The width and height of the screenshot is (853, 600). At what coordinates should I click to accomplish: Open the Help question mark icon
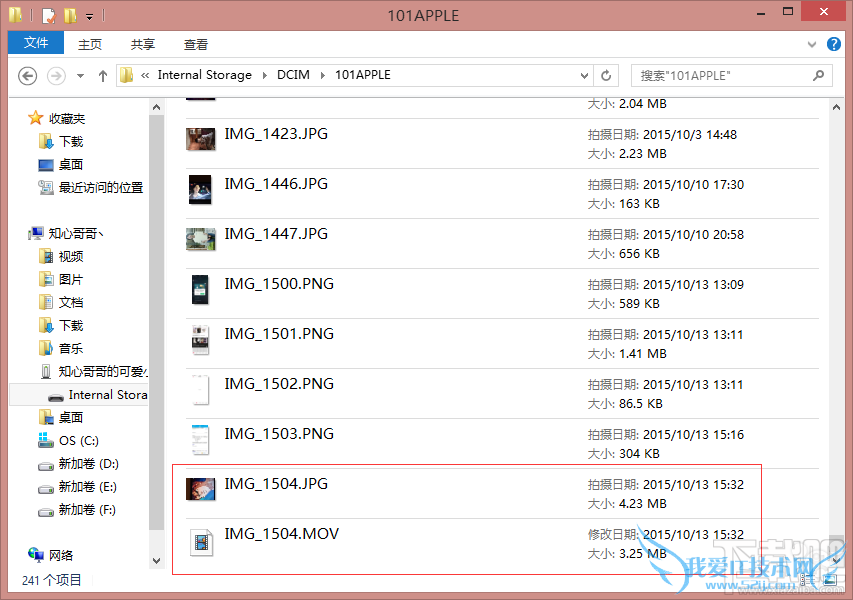[833, 44]
